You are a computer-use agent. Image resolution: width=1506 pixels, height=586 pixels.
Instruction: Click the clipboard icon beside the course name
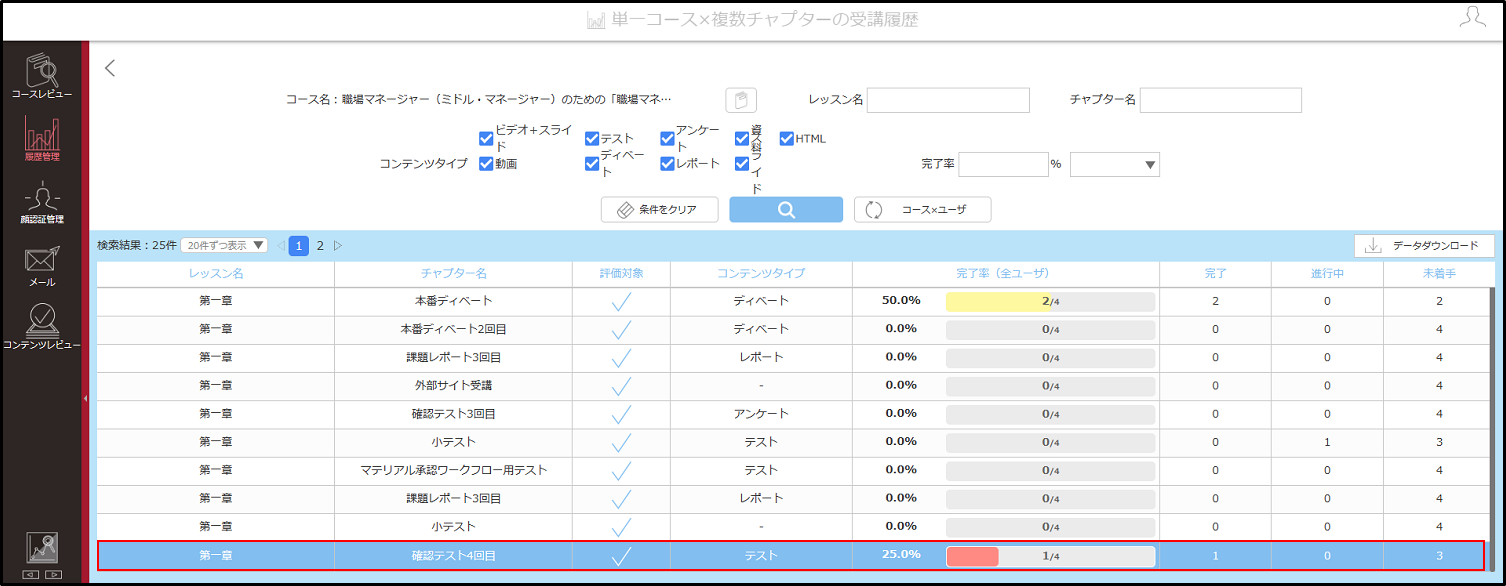pyautogui.click(x=741, y=100)
